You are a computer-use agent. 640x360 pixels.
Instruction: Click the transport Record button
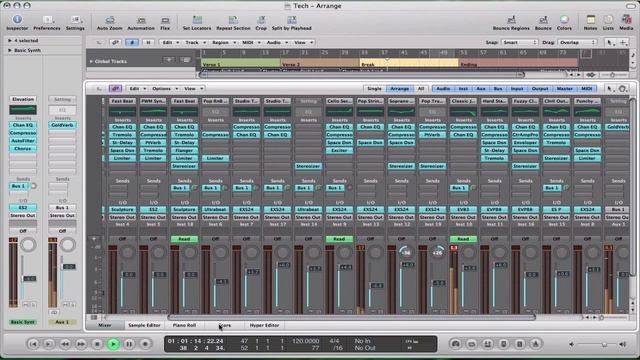(145, 344)
